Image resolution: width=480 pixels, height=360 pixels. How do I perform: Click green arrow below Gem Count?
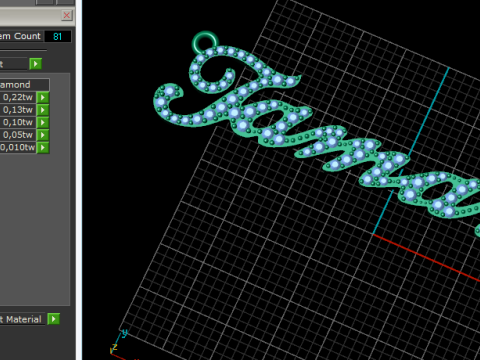pyautogui.click(x=36, y=64)
